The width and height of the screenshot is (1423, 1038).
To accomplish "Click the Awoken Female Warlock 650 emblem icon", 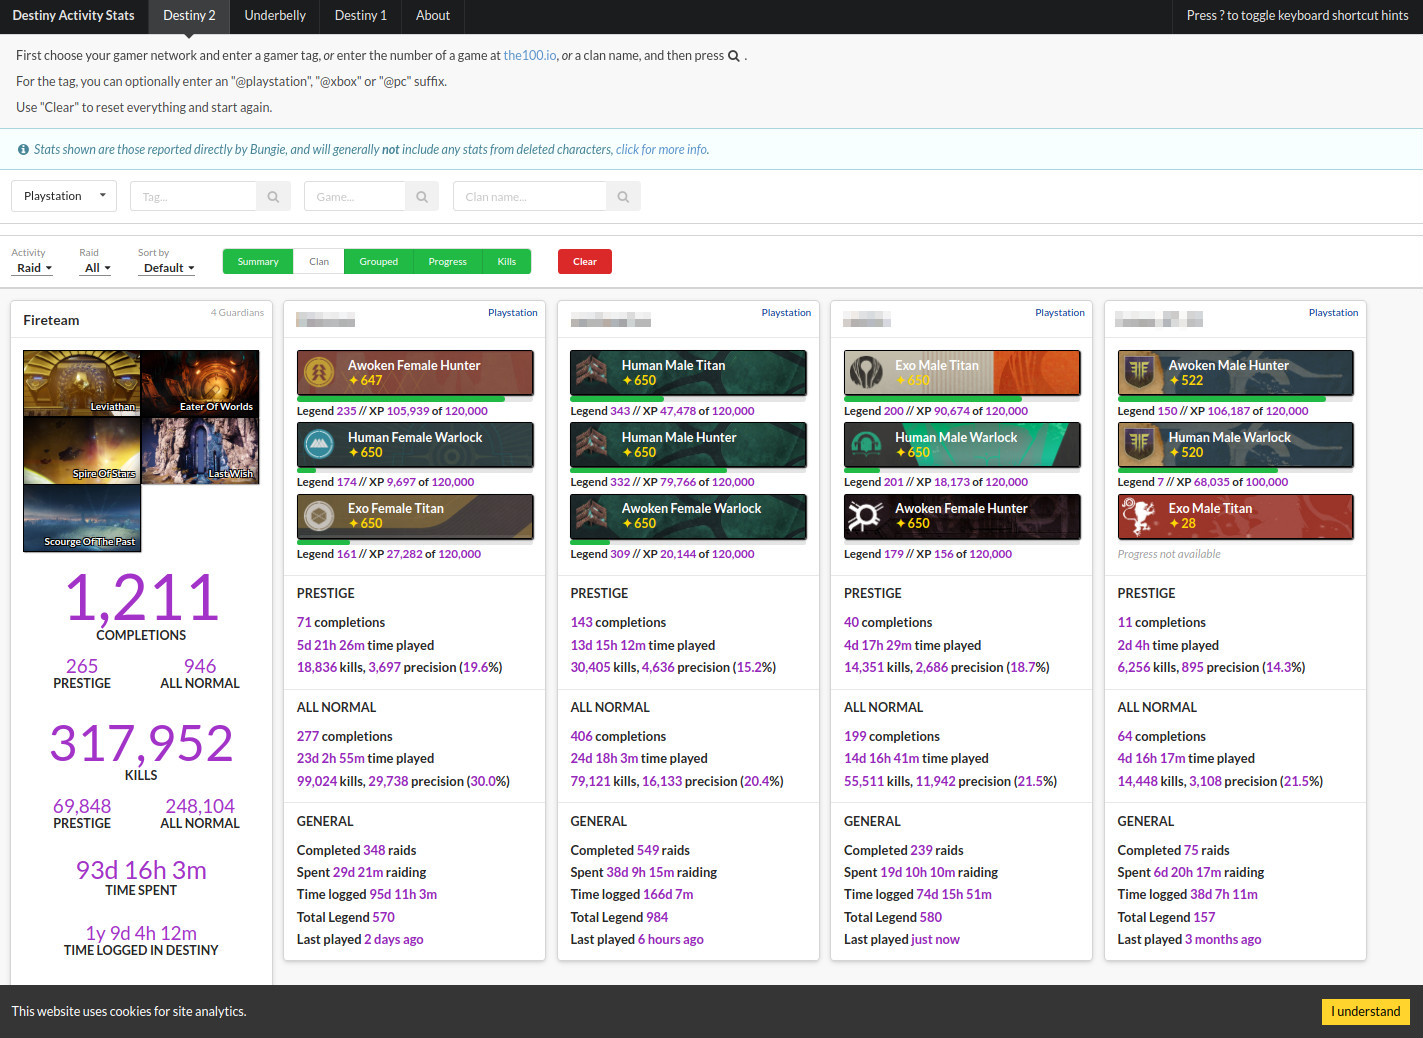I will [x=592, y=516].
